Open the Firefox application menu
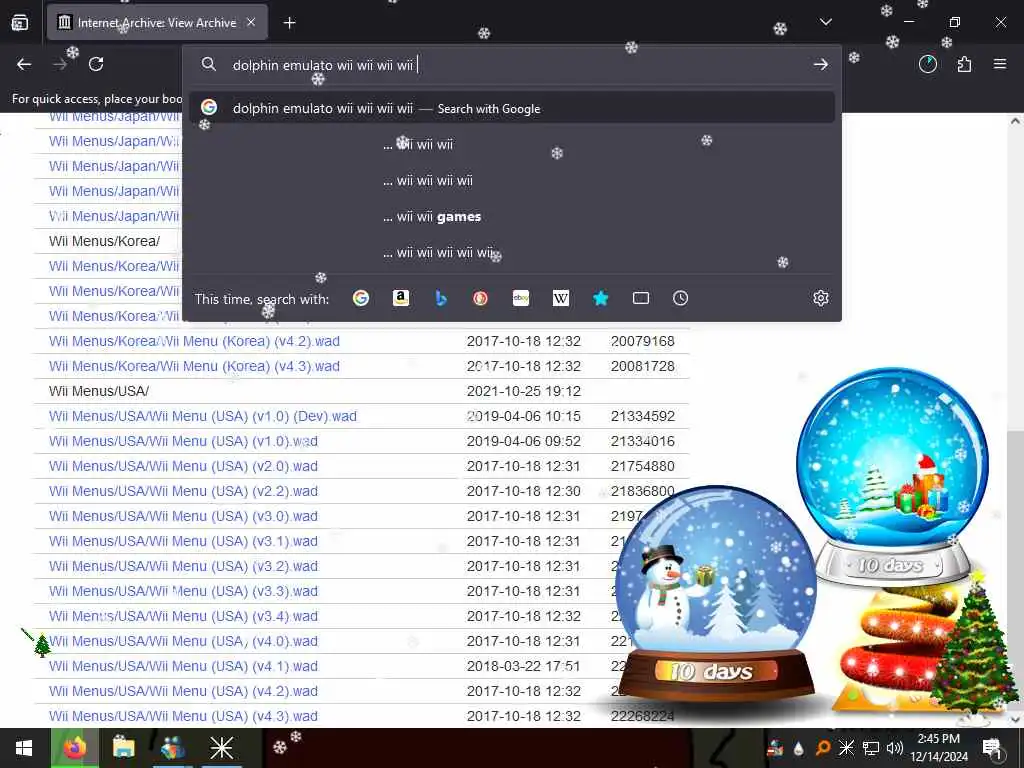1024x768 pixels. point(999,64)
